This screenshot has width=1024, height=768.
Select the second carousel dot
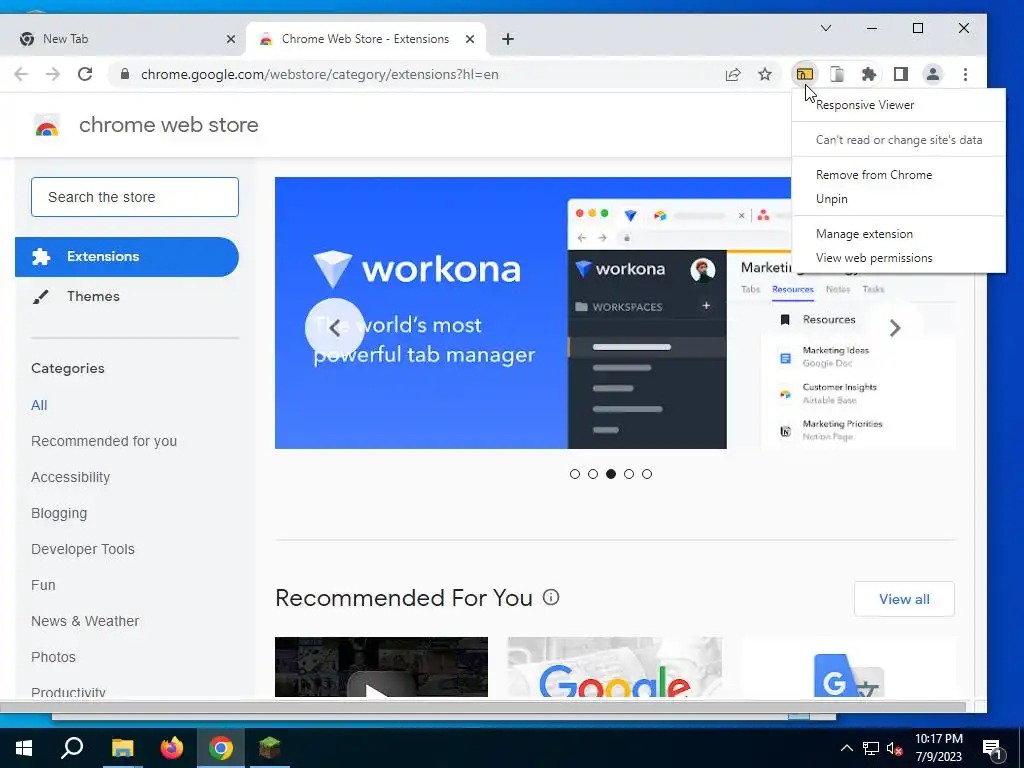593,474
